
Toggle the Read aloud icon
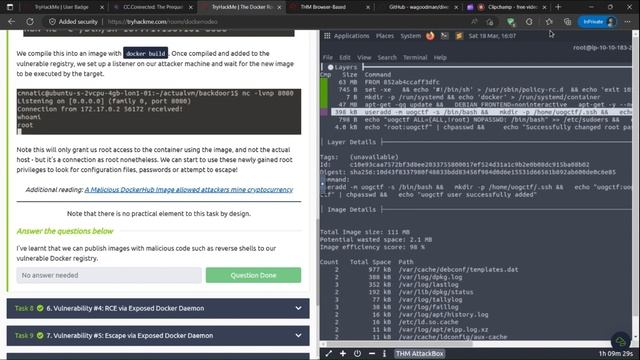click(474, 22)
